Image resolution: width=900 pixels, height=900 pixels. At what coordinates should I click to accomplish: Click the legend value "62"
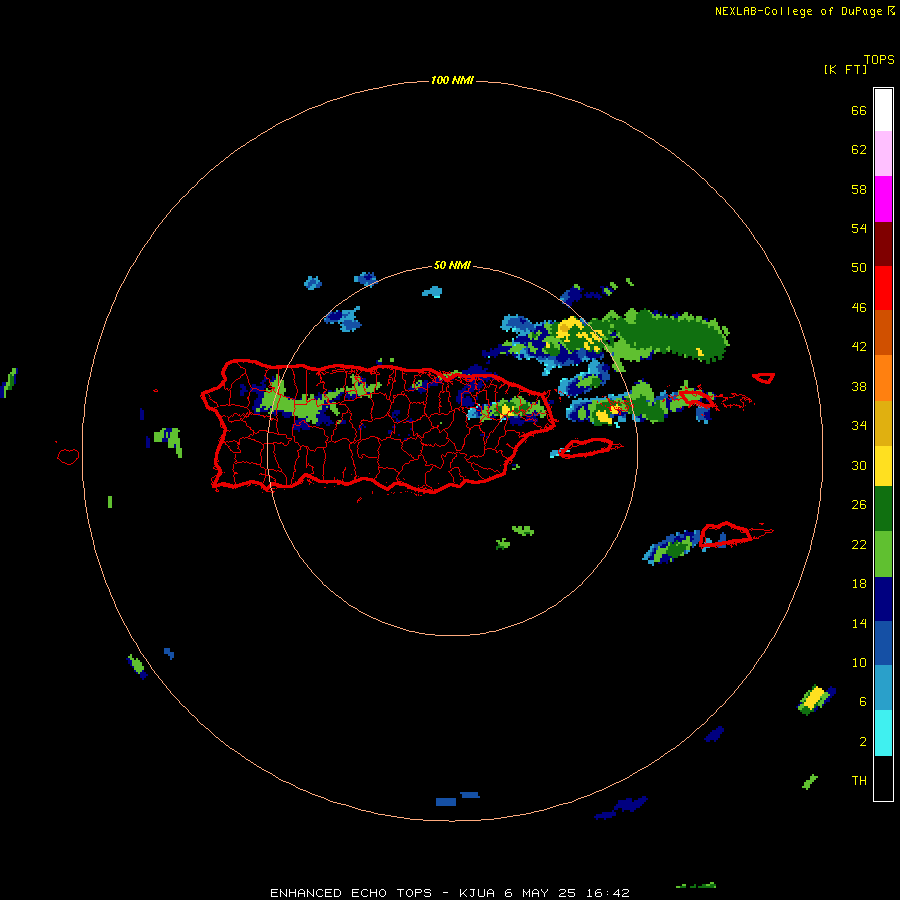(859, 150)
